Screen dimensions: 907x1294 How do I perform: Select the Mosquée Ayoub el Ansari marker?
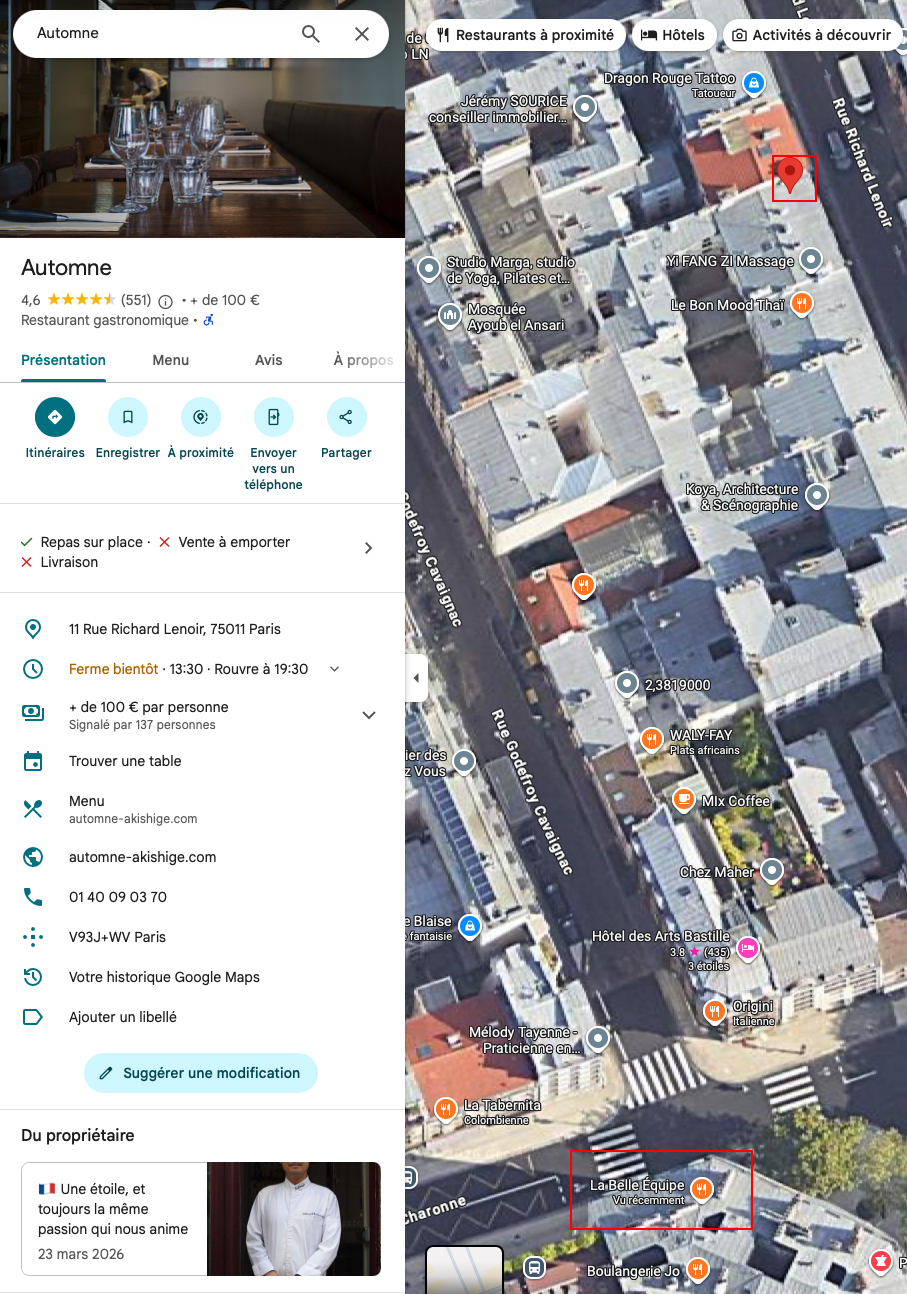(450, 316)
